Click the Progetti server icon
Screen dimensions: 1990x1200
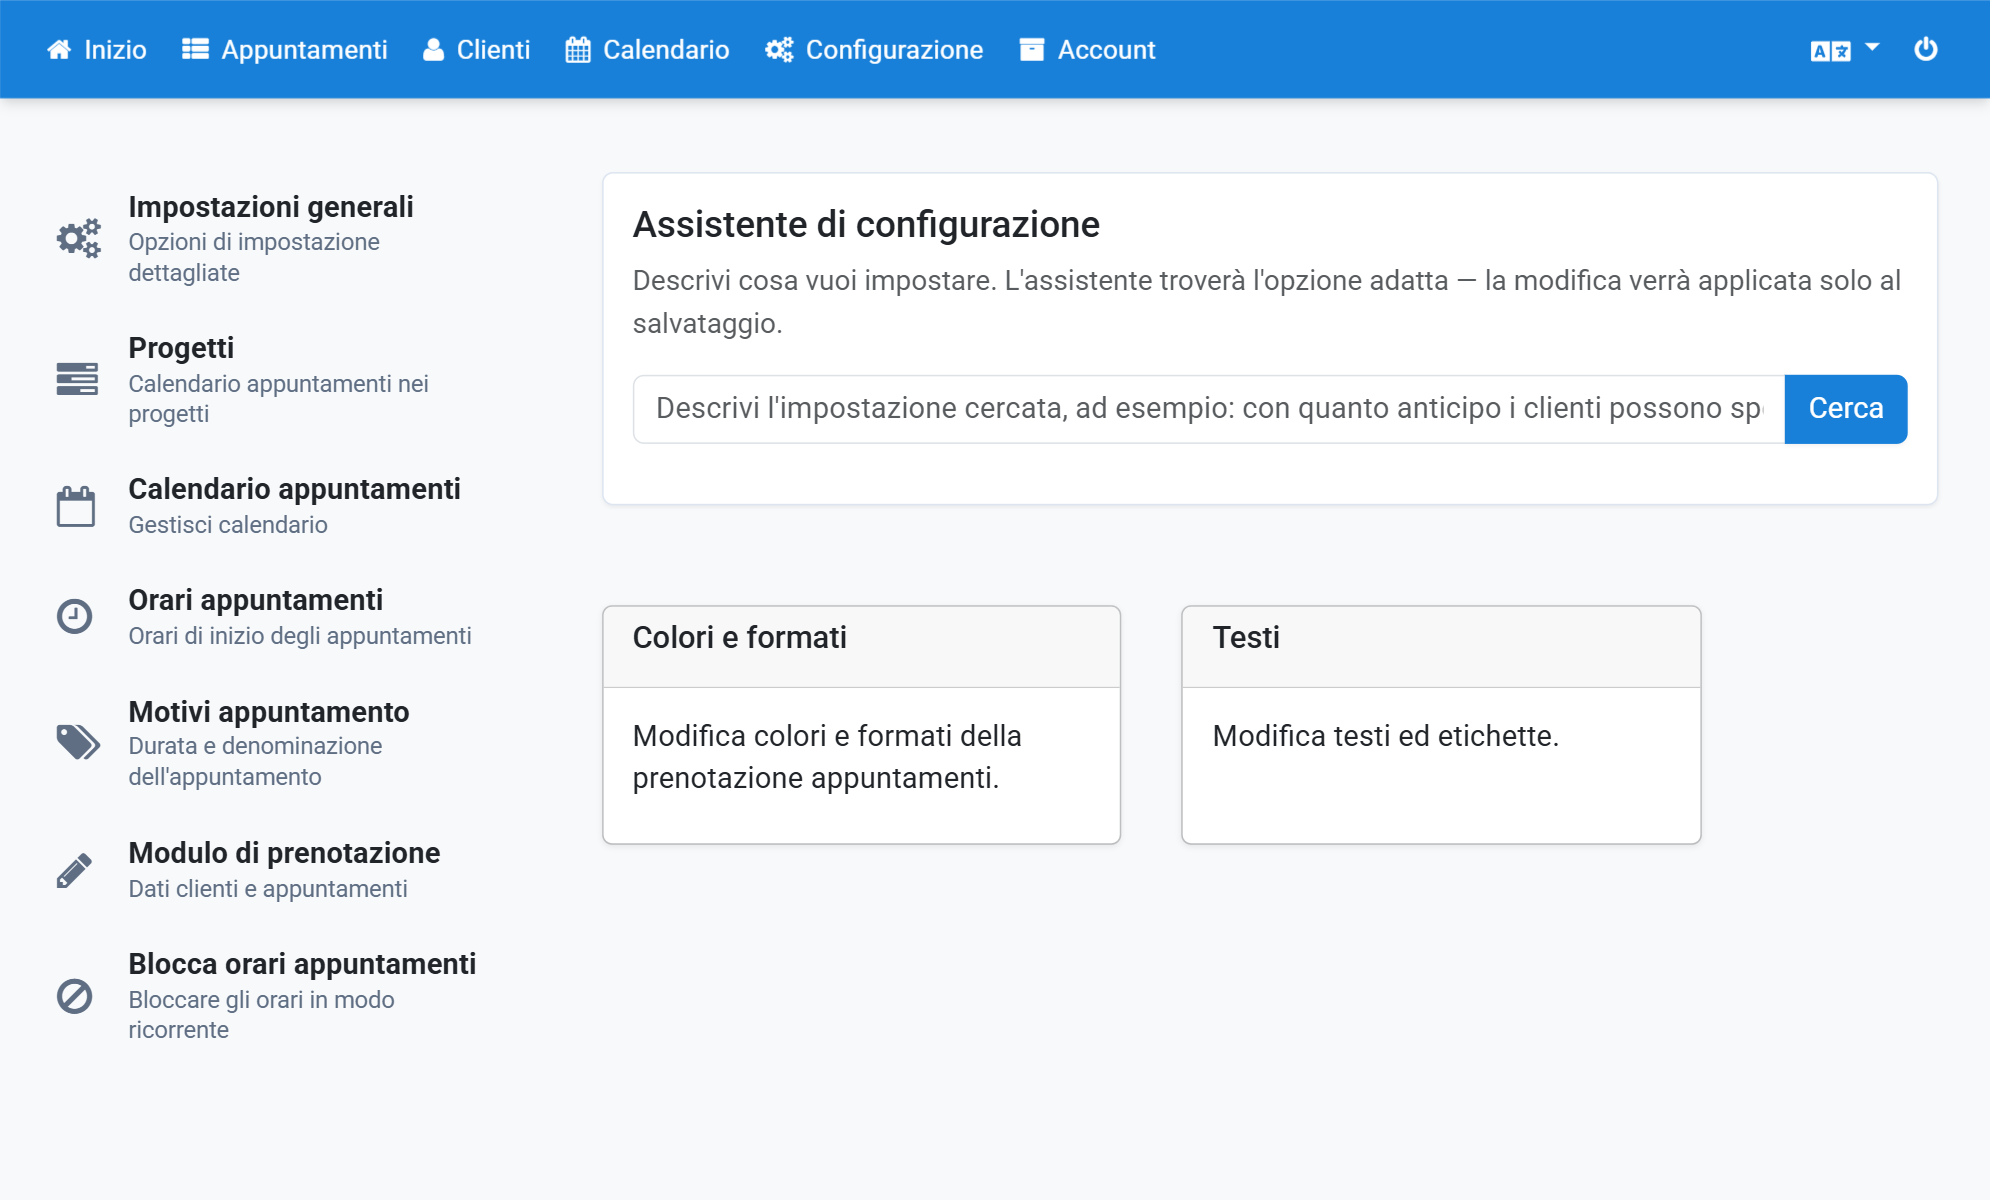(x=77, y=379)
